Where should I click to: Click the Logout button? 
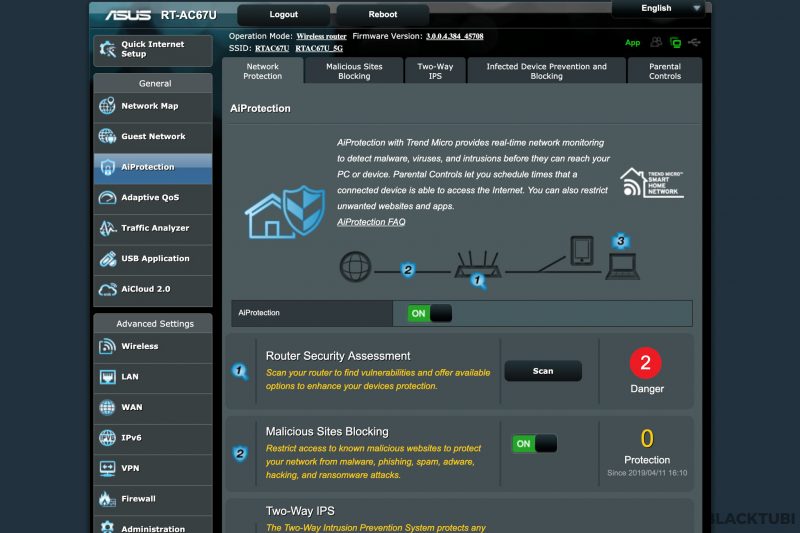[x=283, y=14]
